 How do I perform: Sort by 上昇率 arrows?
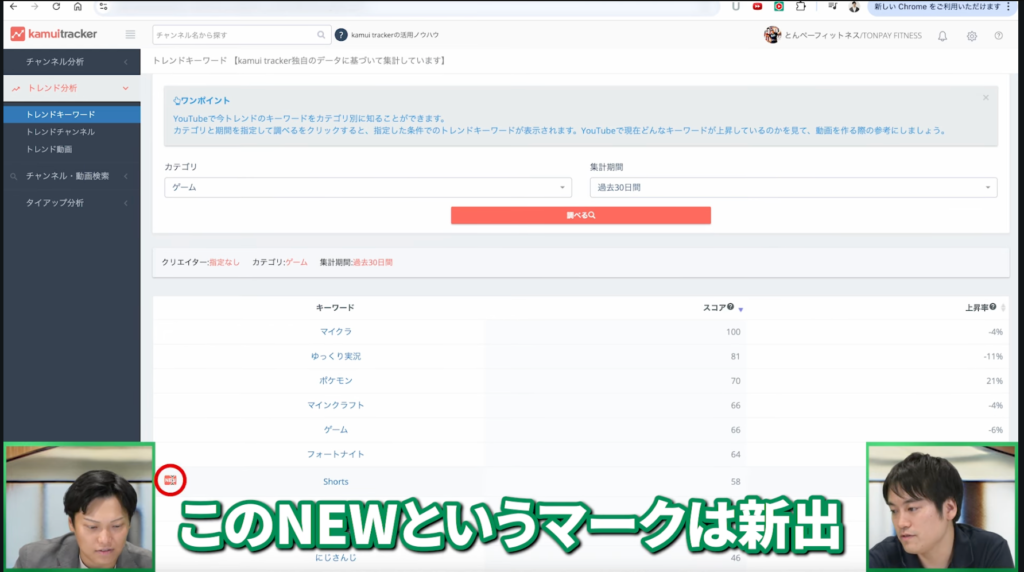[x=1003, y=308]
